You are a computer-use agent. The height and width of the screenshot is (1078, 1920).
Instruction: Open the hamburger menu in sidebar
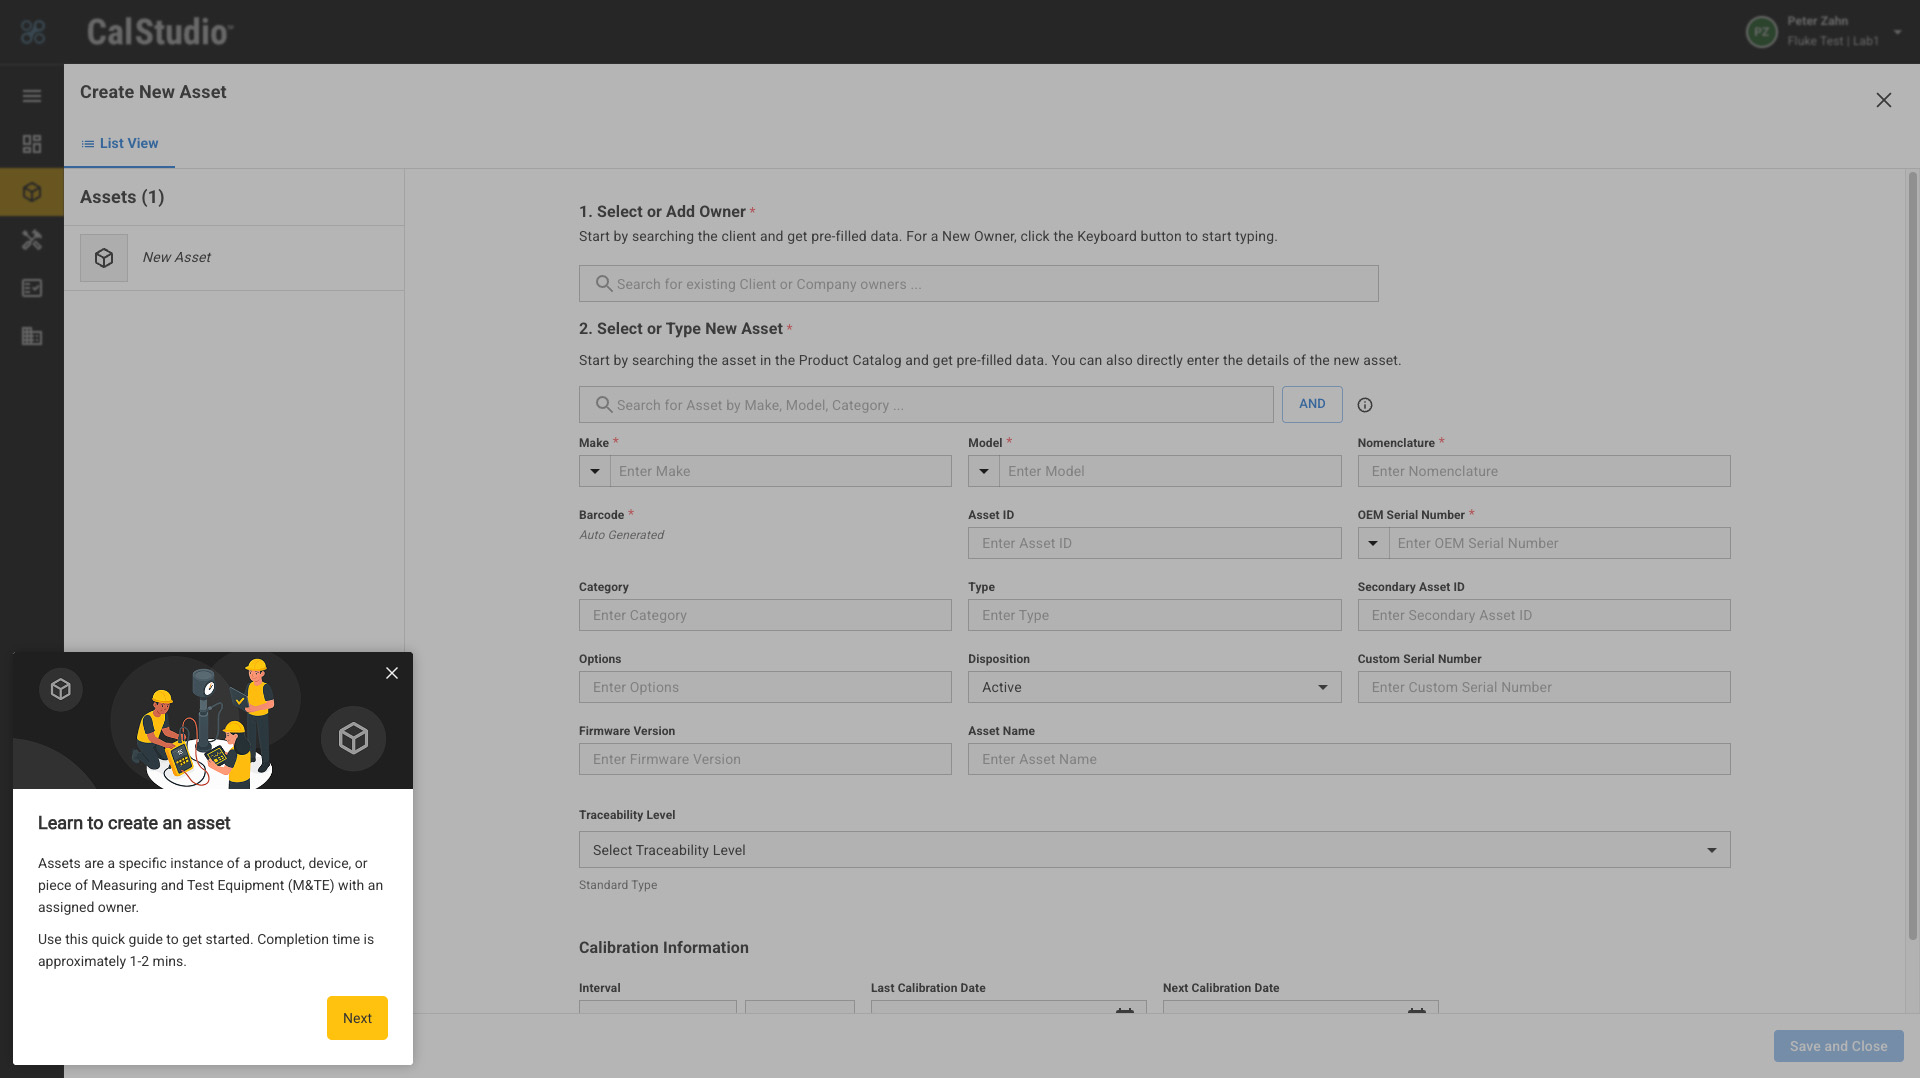point(32,96)
